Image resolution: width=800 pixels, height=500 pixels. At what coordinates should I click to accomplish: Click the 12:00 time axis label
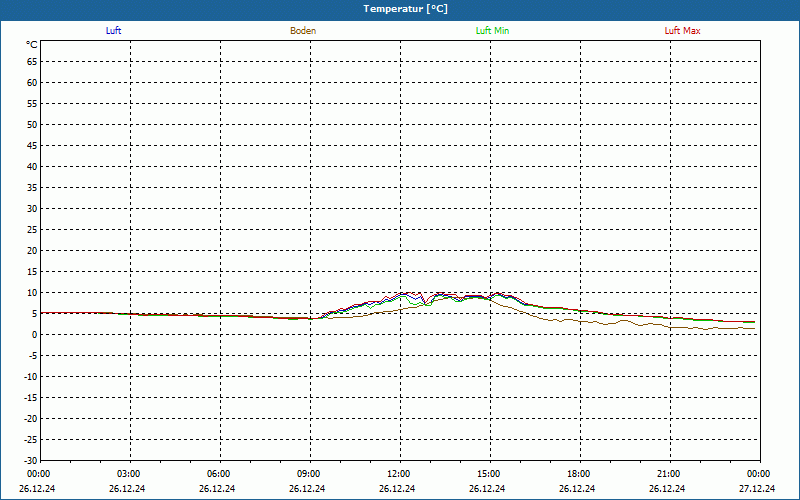[x=398, y=474]
